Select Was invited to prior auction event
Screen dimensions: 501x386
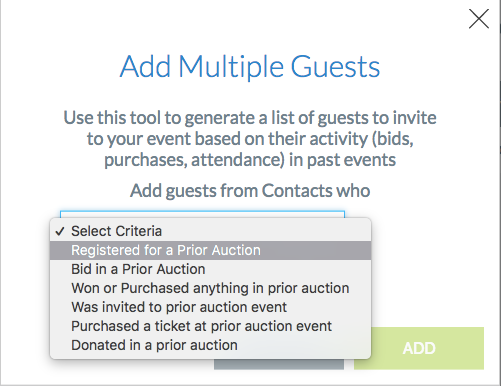[x=210, y=307]
